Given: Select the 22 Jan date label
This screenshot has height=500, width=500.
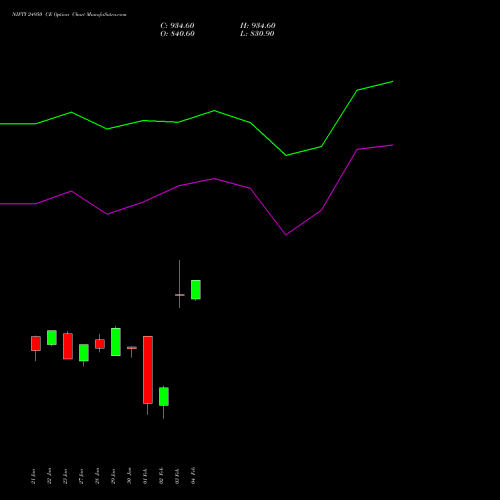Looking at the screenshot, I should [x=49, y=476].
